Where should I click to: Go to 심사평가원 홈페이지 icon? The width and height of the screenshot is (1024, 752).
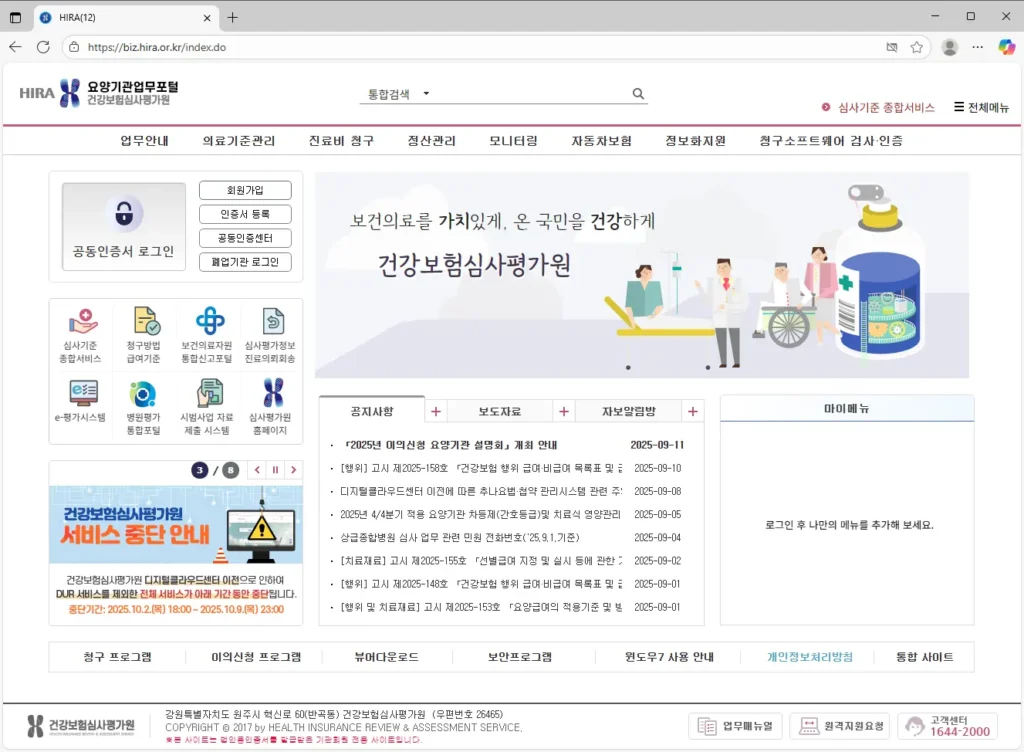pos(270,408)
